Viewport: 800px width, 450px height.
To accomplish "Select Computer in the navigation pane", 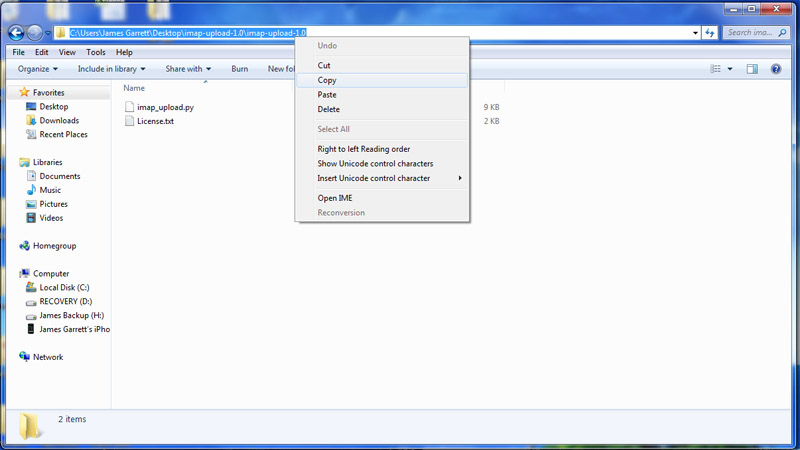I will click(x=51, y=273).
